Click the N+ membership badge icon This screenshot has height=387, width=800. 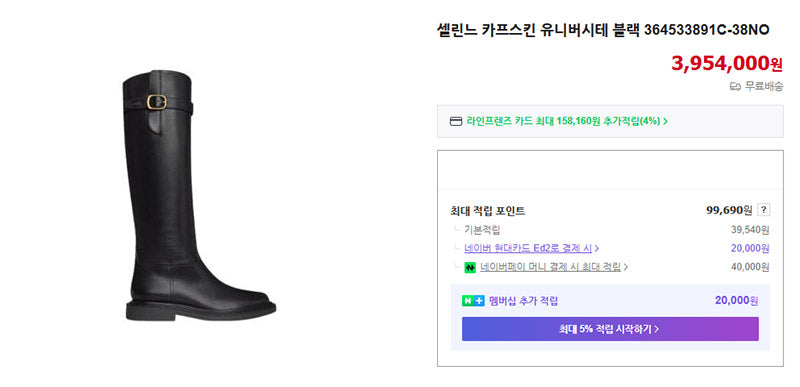[473, 301]
